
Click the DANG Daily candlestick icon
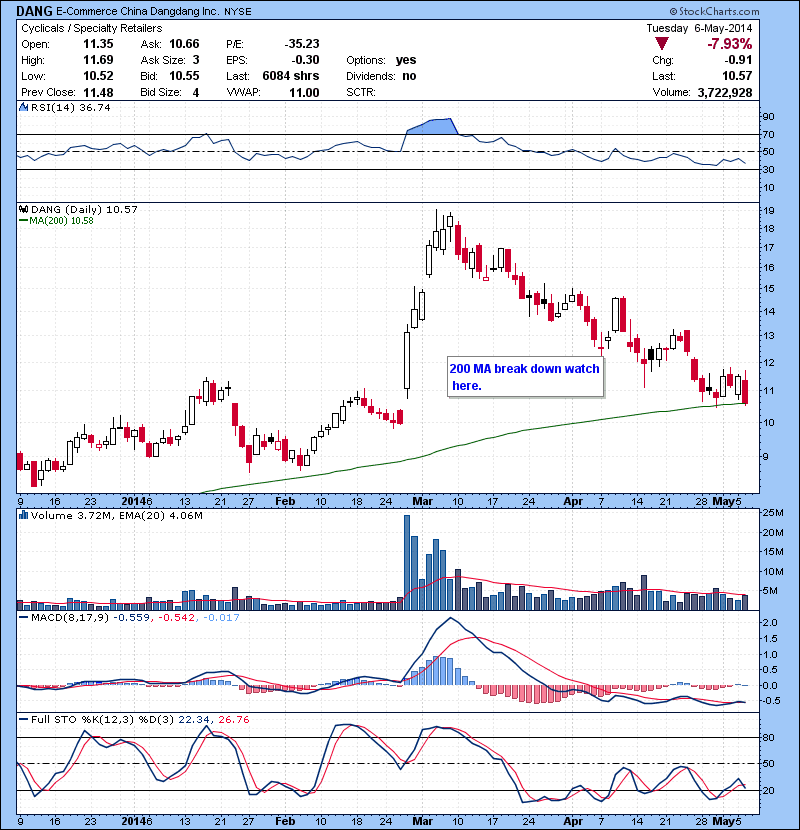[x=23, y=210]
